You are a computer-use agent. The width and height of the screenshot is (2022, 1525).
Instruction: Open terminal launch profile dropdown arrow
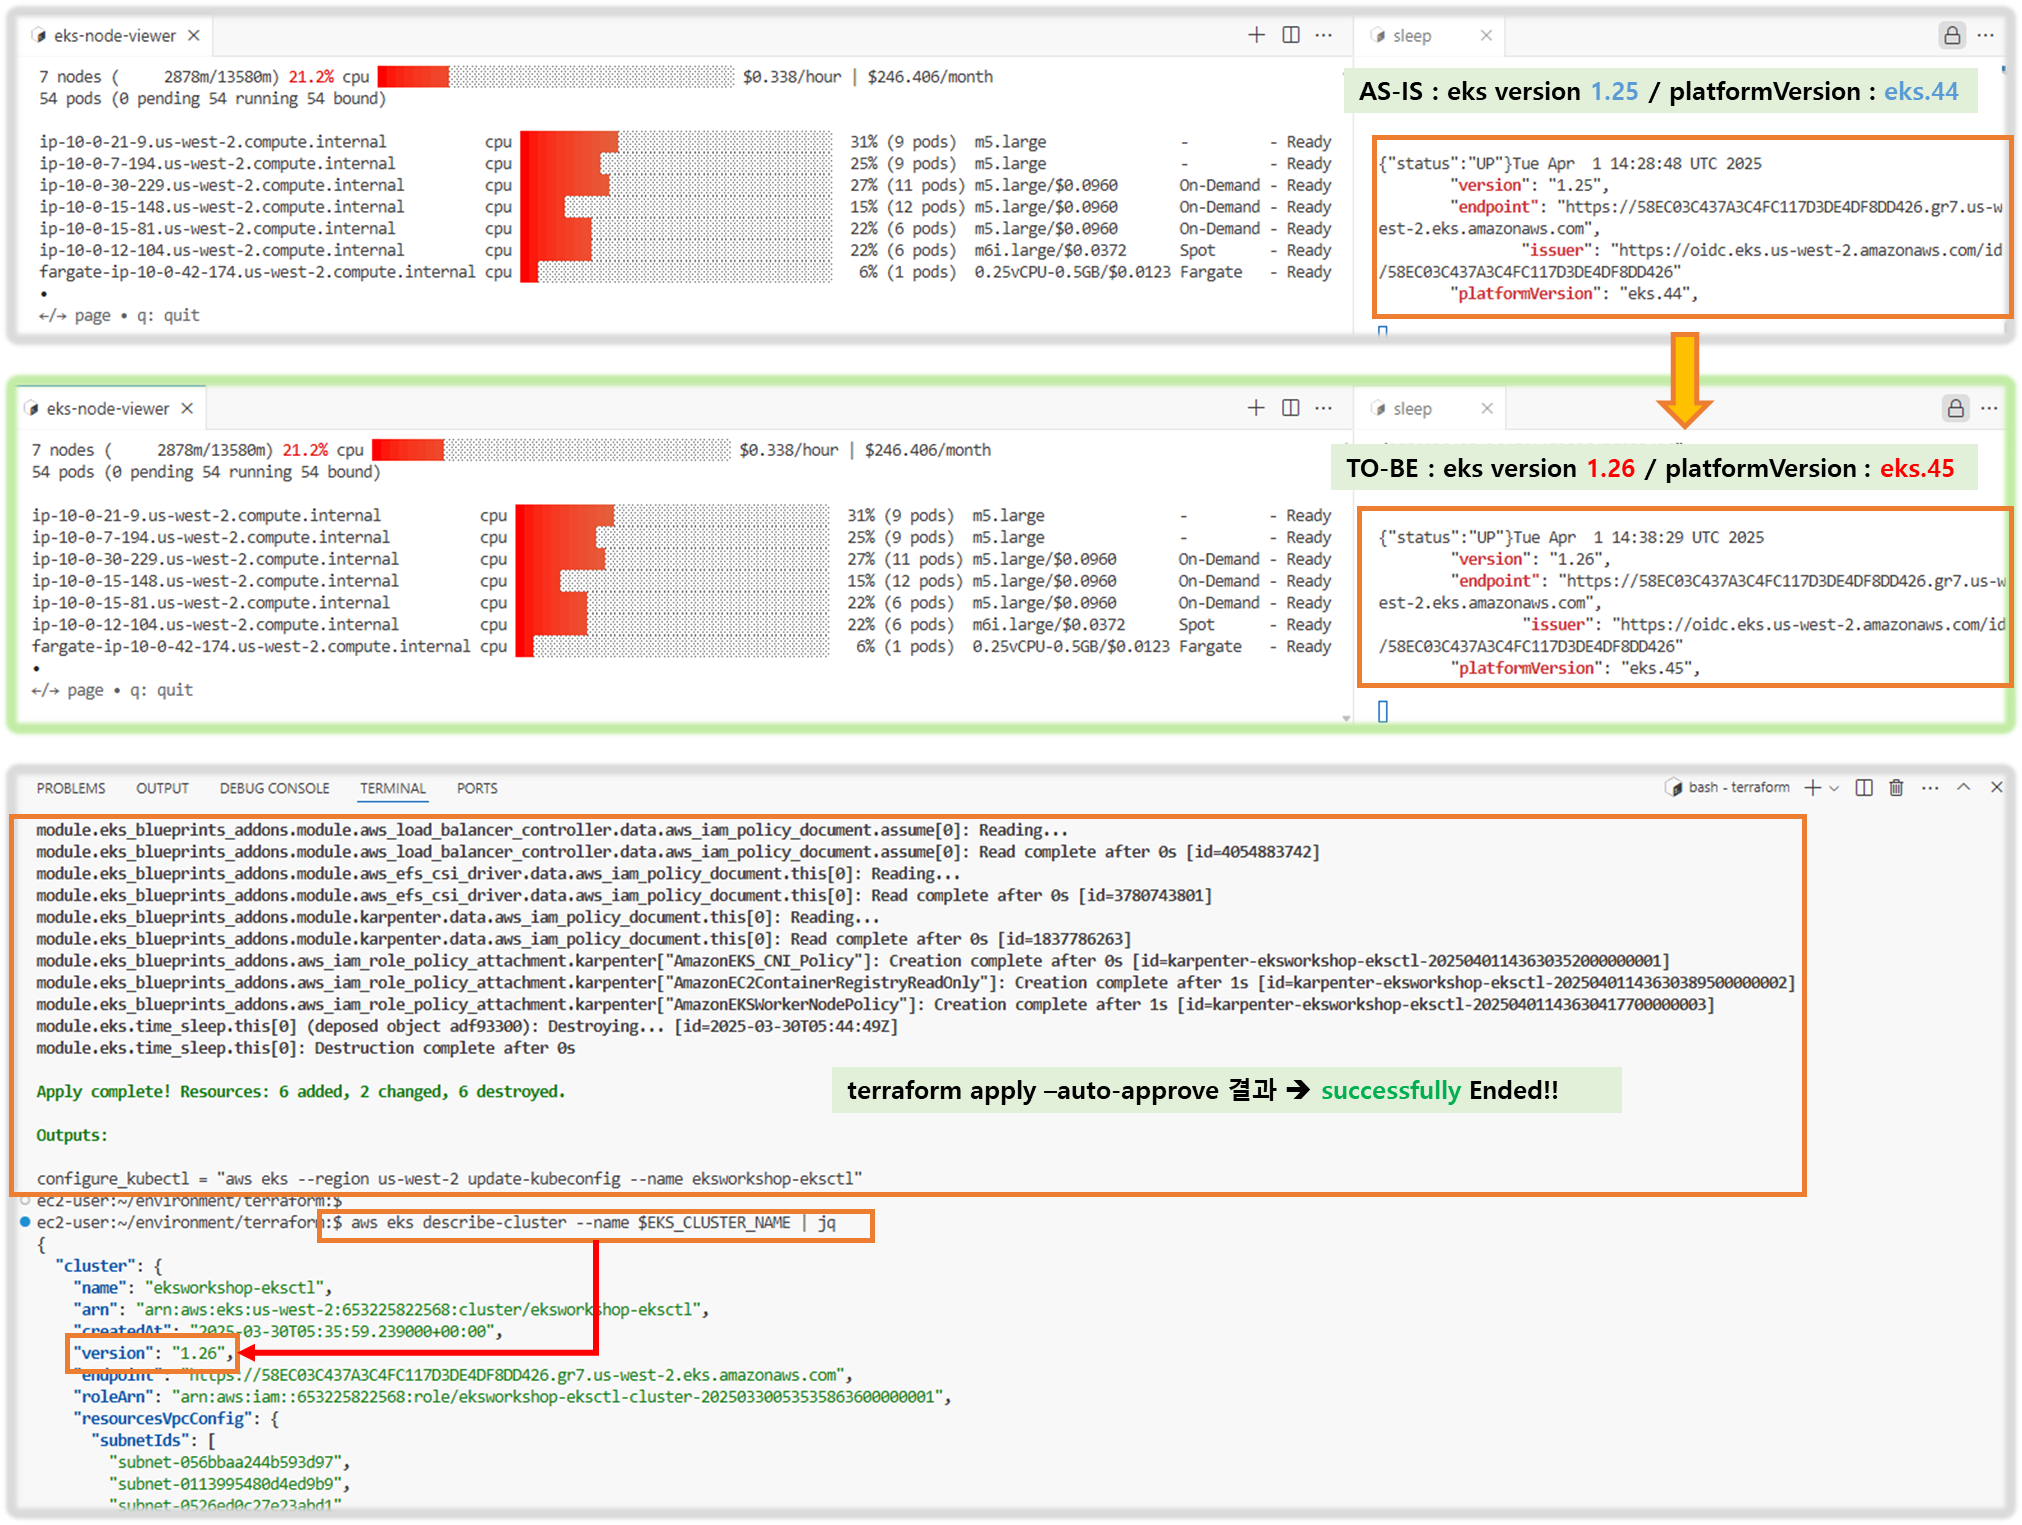coord(1834,788)
